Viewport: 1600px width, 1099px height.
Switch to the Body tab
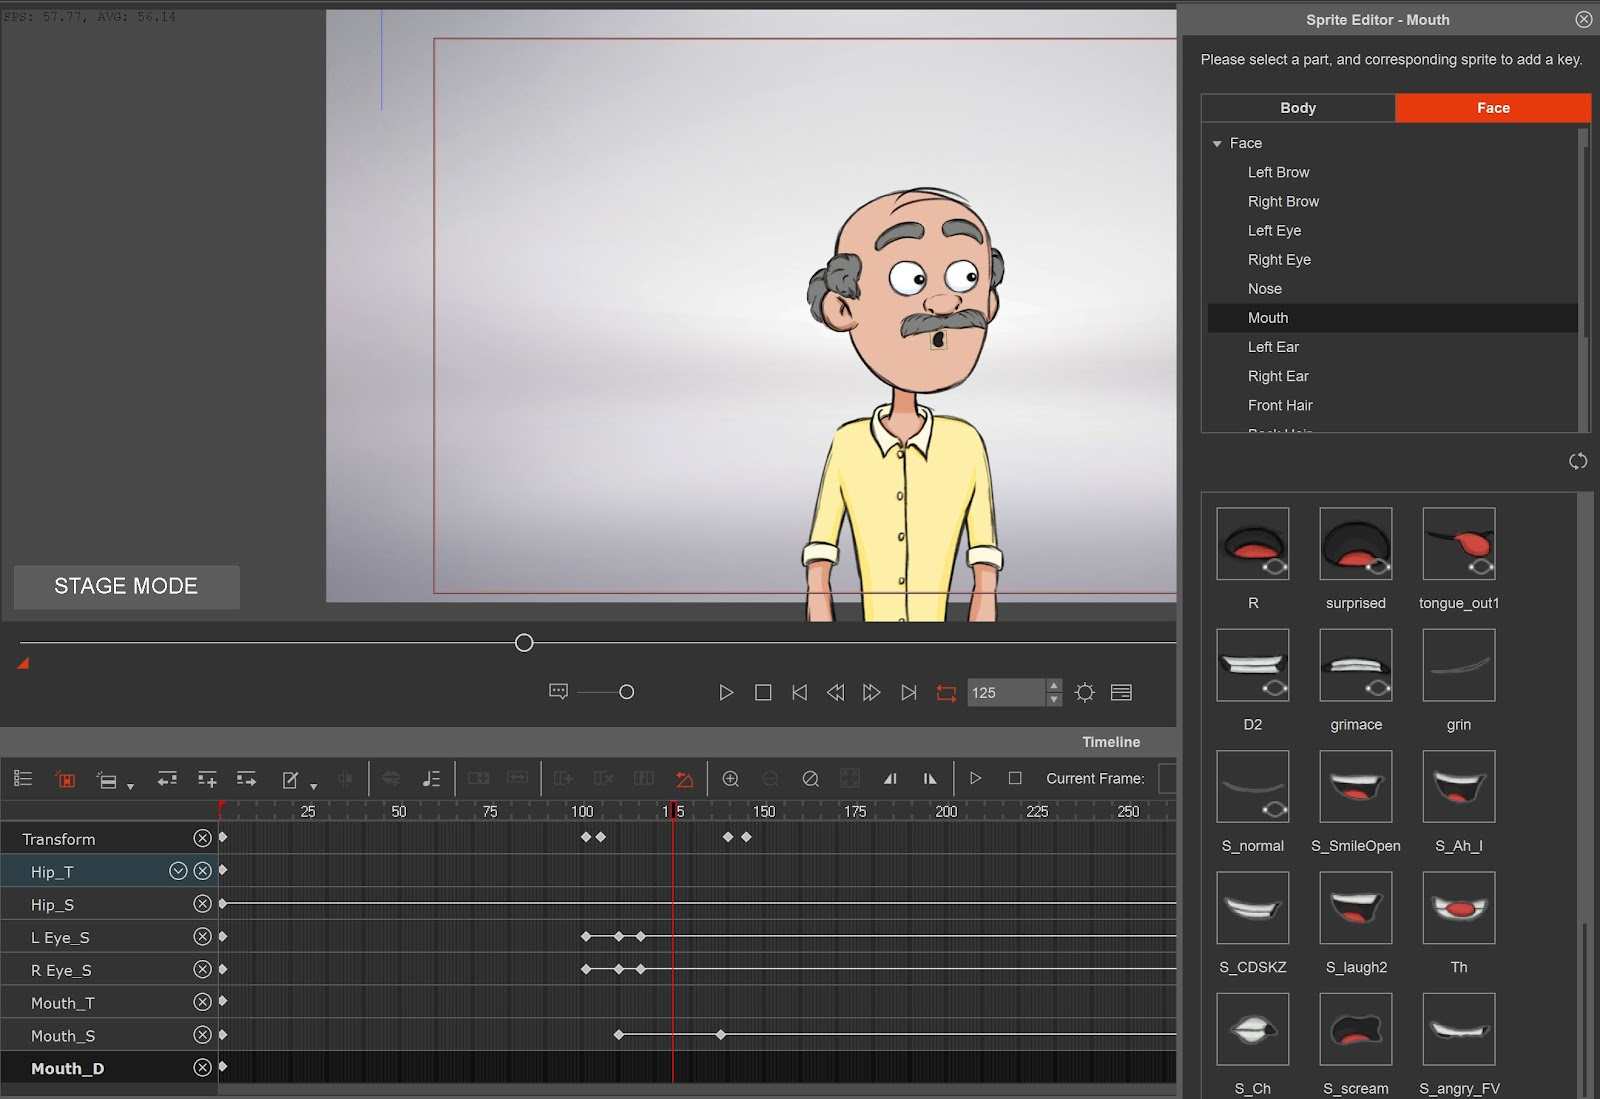(x=1297, y=108)
